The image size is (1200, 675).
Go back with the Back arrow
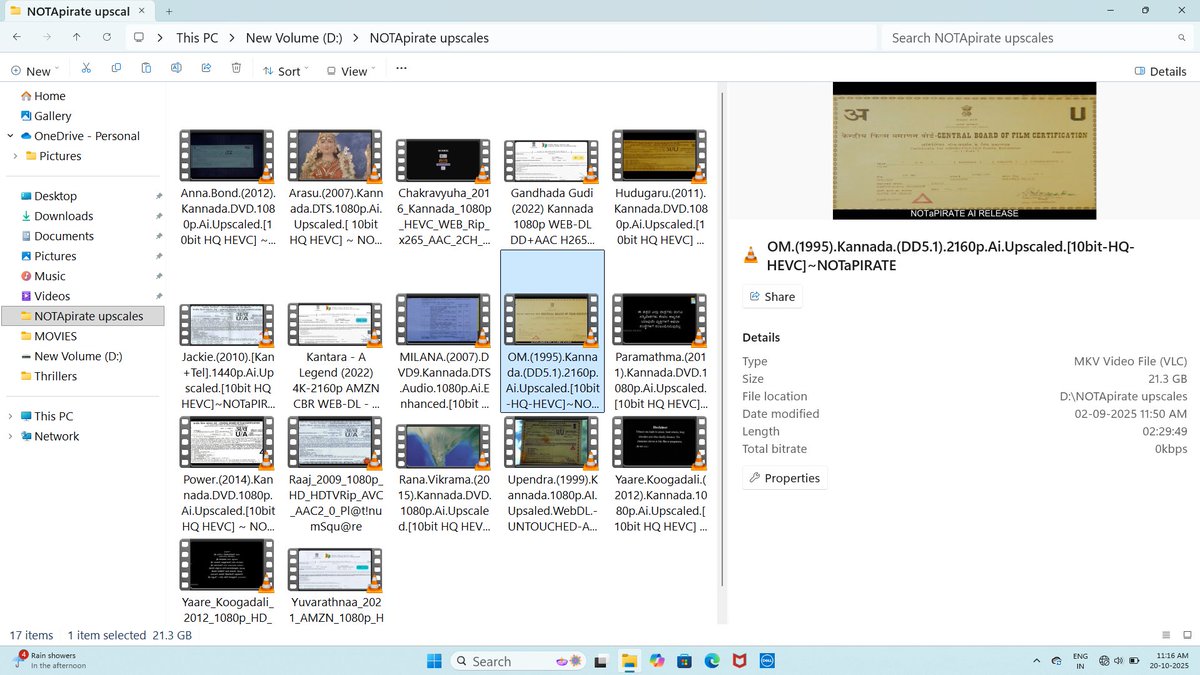(17, 37)
